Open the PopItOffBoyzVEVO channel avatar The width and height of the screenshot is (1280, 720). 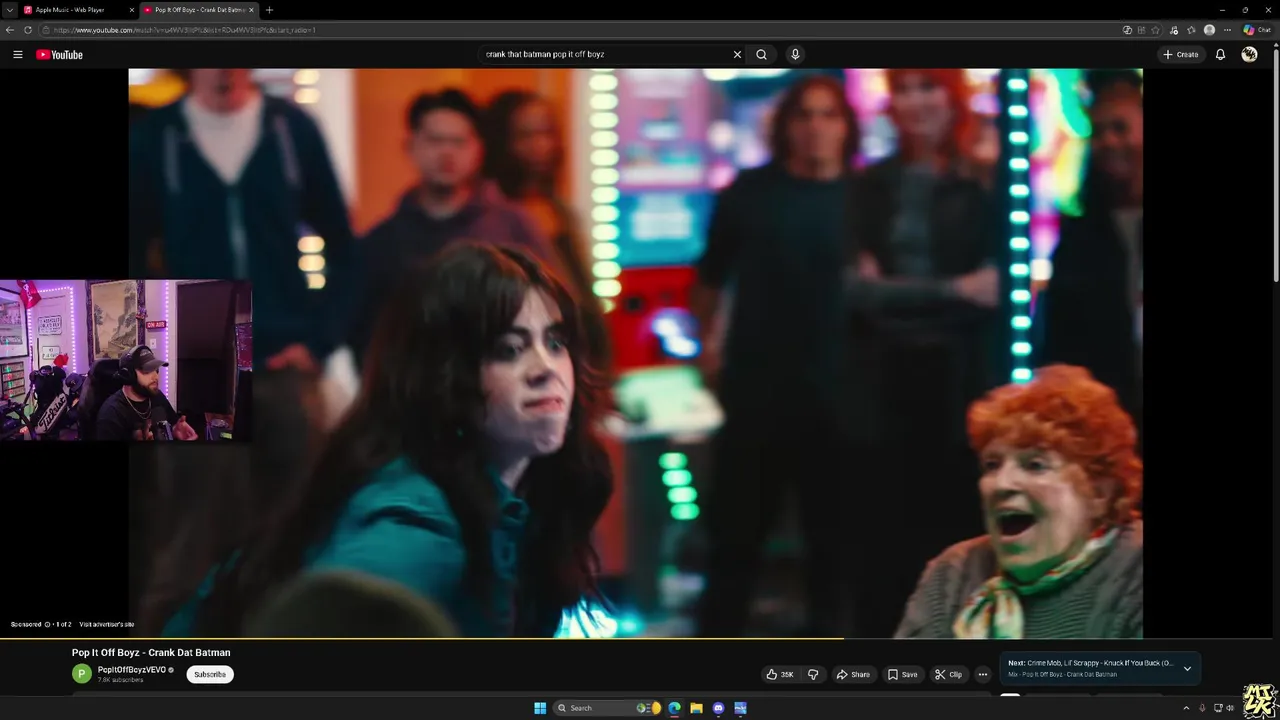click(x=81, y=674)
